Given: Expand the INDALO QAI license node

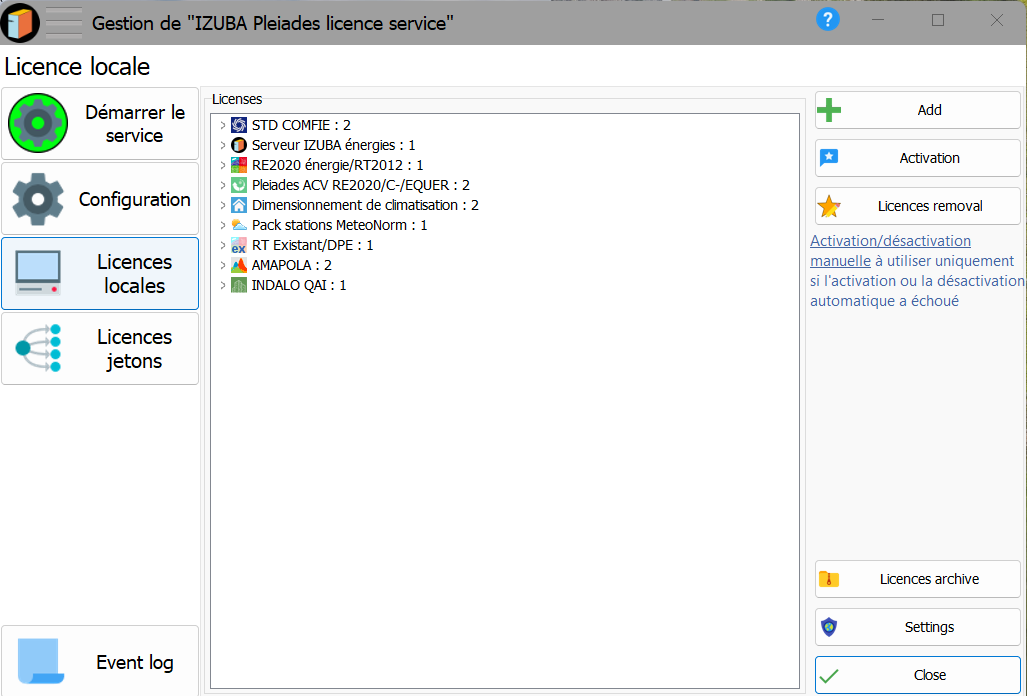Looking at the screenshot, I should click(x=223, y=285).
